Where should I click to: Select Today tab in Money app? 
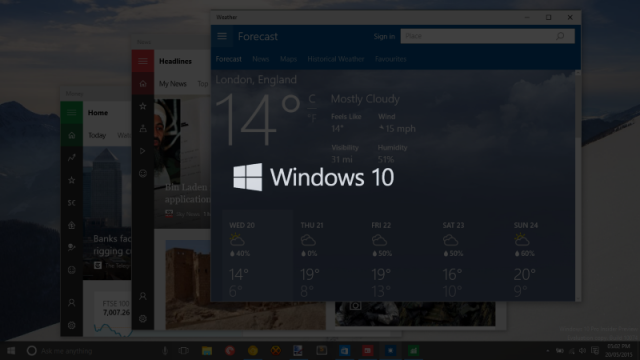pos(97,135)
